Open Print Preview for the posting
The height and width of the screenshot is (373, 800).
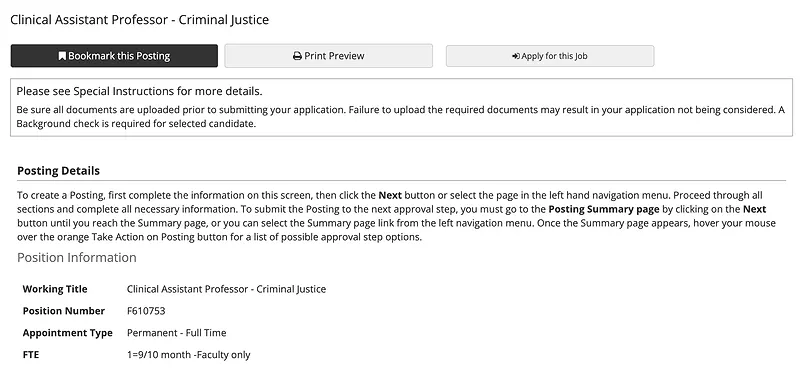click(x=329, y=56)
